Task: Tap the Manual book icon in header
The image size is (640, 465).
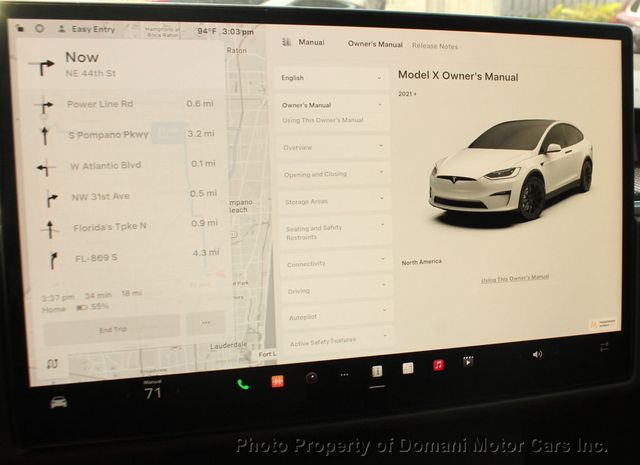Action: [287, 42]
